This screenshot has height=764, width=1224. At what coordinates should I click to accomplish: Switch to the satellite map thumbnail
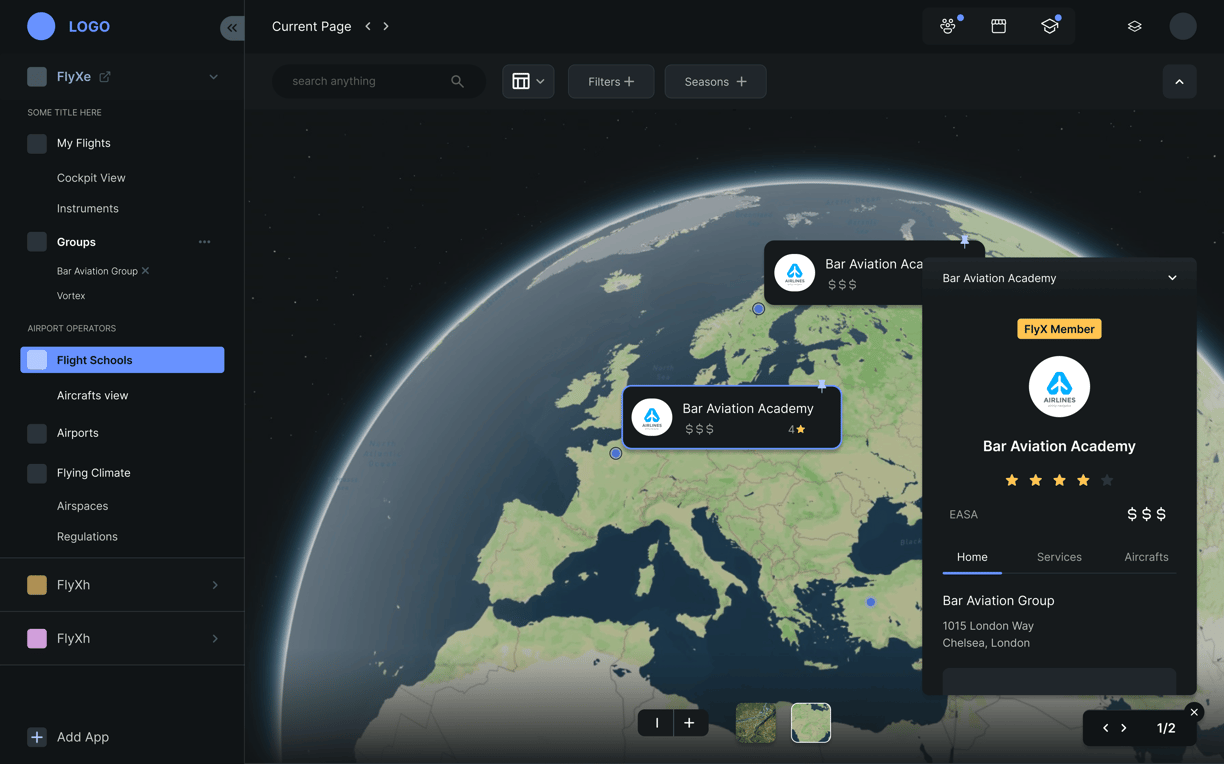tap(755, 723)
